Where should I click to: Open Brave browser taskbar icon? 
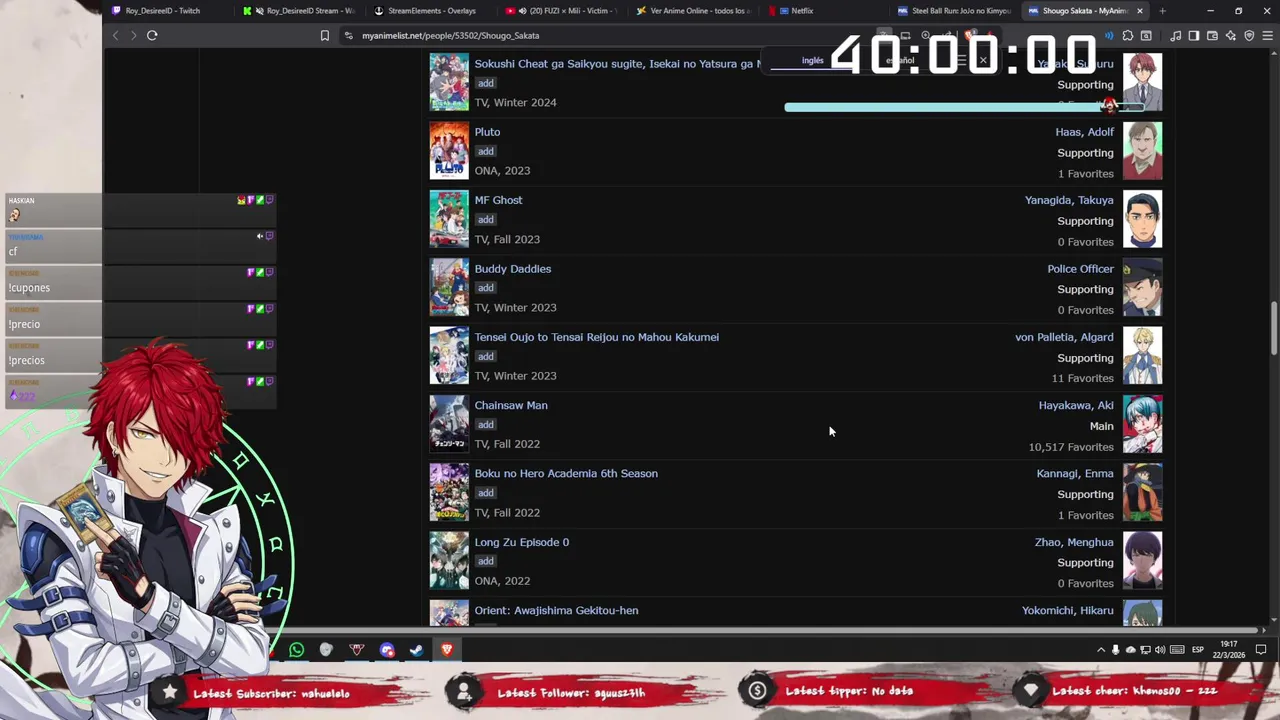447,650
